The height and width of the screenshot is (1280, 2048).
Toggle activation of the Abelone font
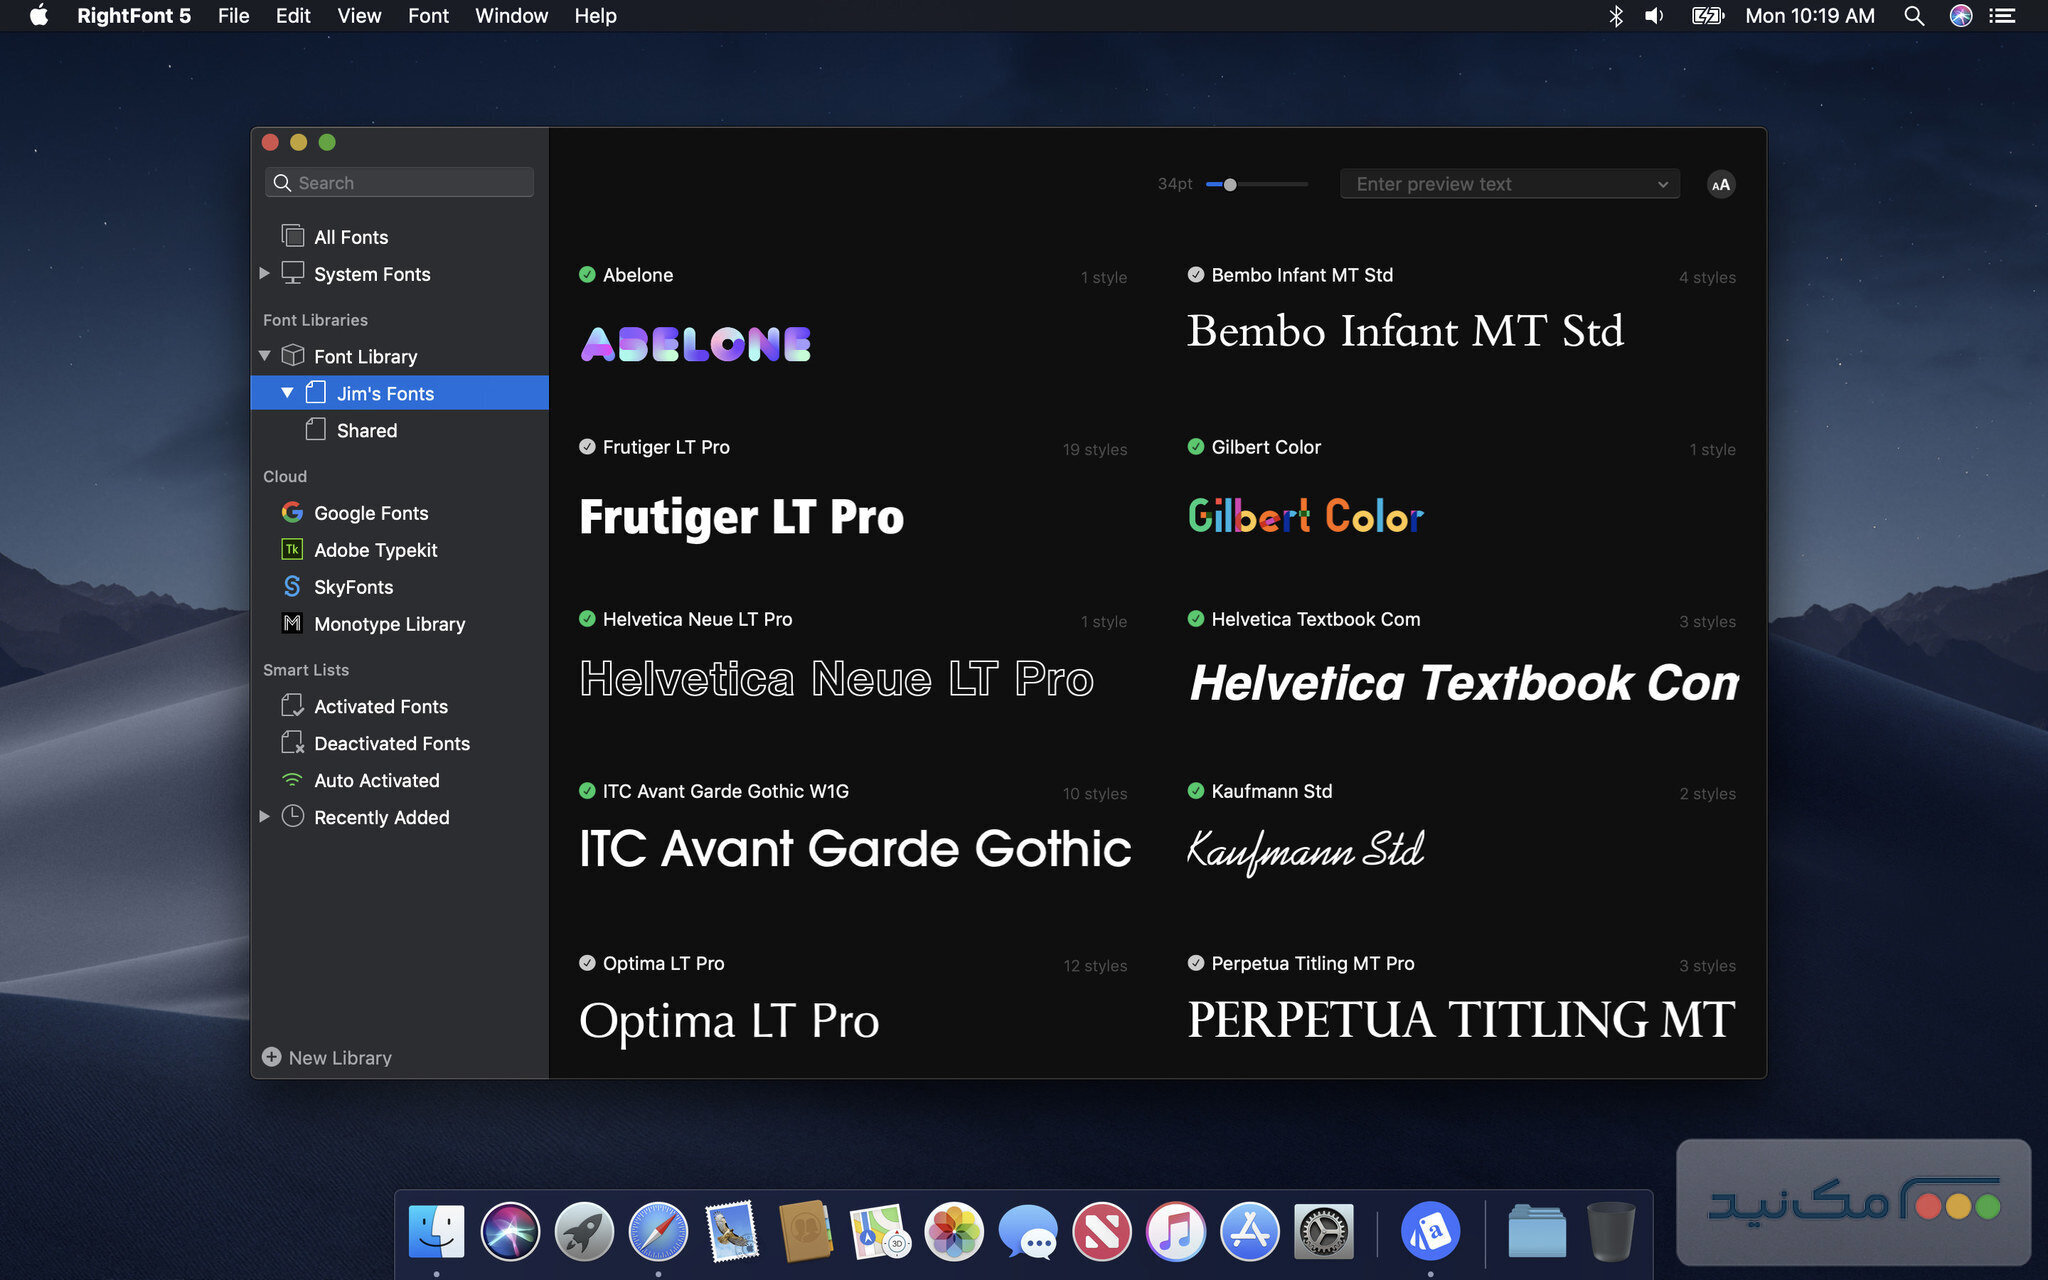click(x=587, y=275)
